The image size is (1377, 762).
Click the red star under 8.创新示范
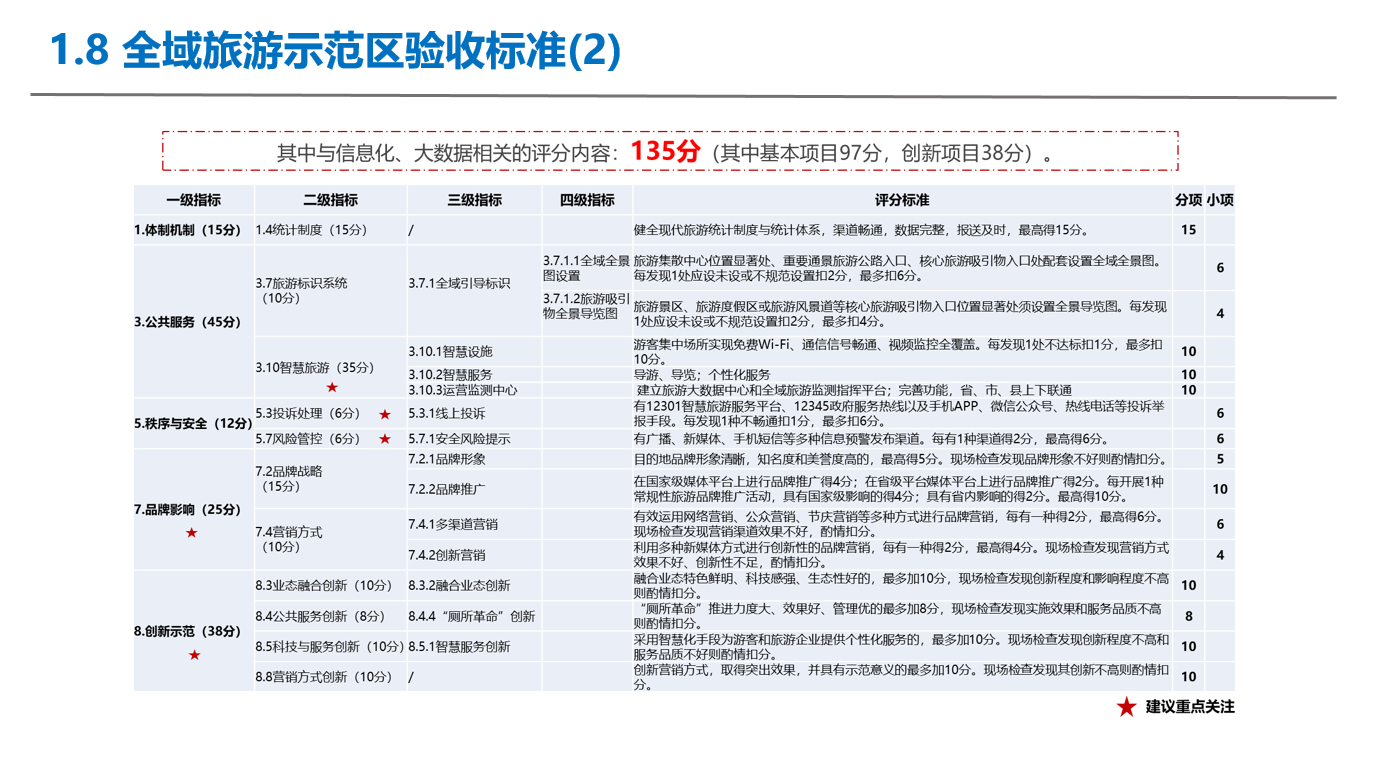(194, 655)
